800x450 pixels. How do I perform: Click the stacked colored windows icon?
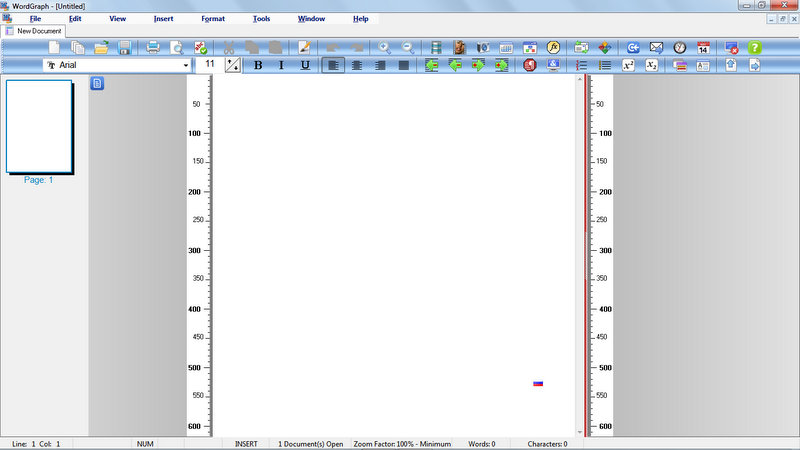[680, 65]
